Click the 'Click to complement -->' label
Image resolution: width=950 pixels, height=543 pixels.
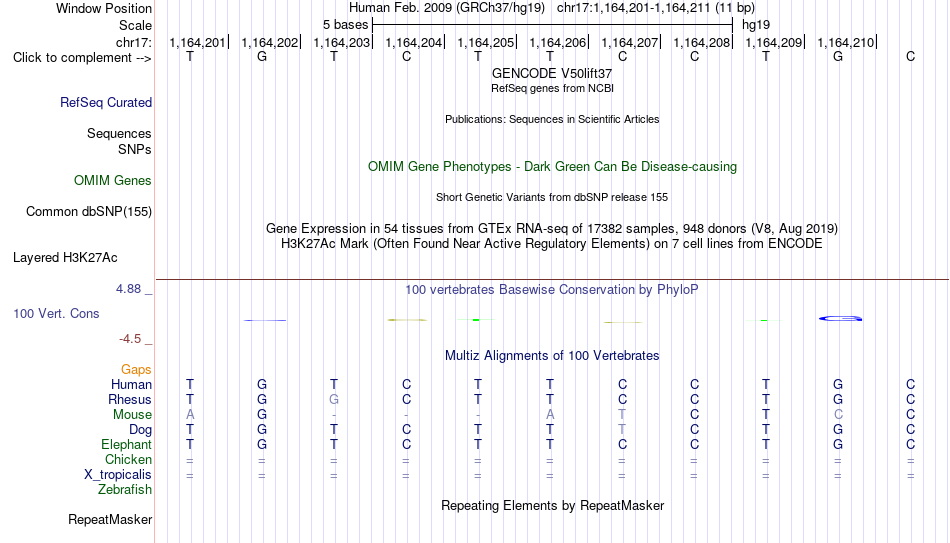[82, 58]
